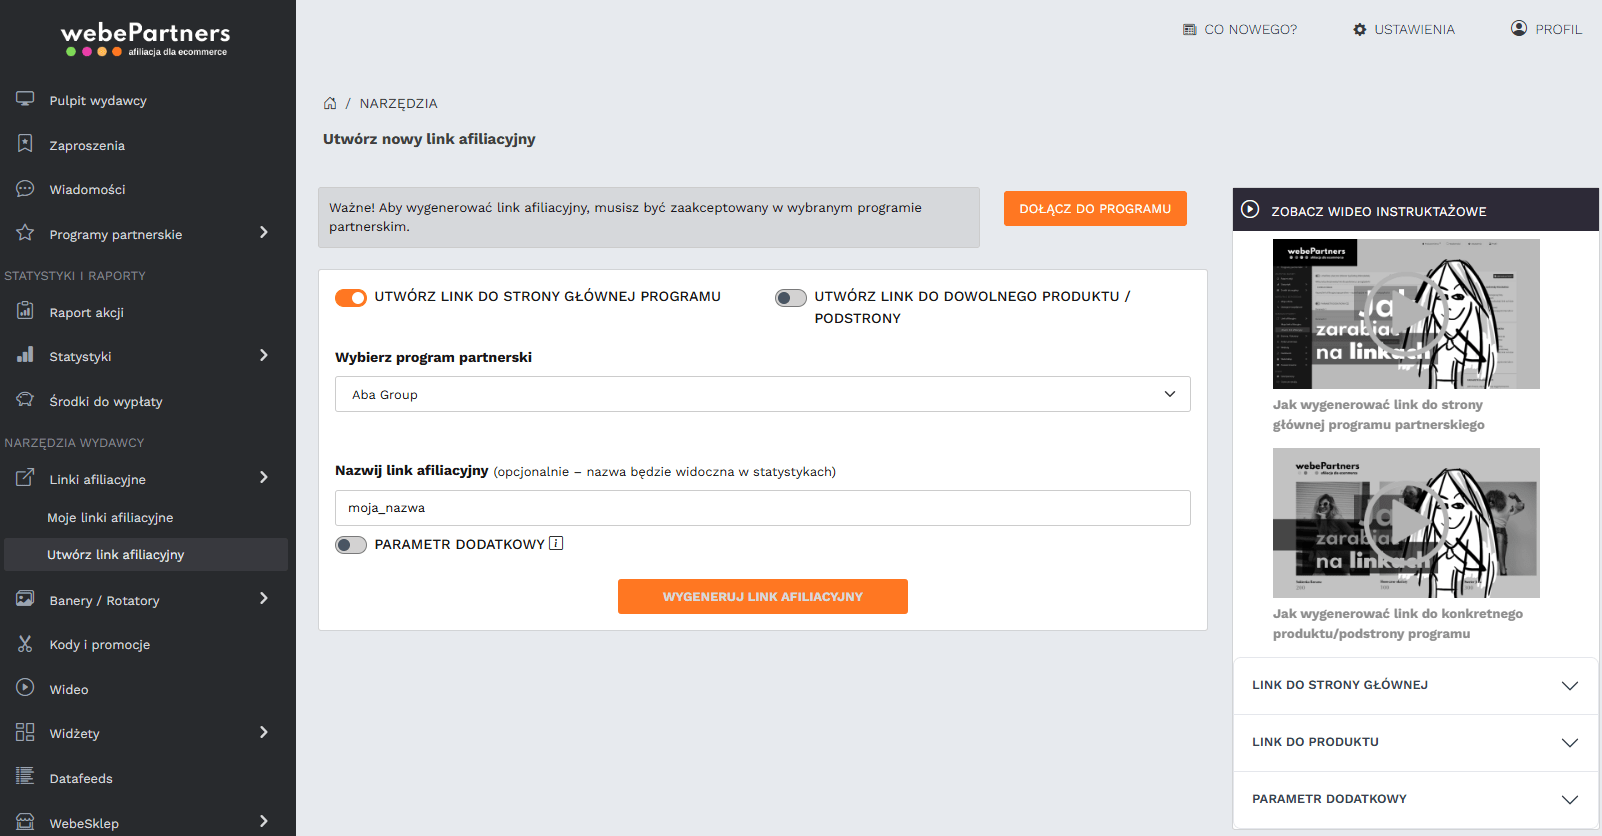Image resolution: width=1602 pixels, height=836 pixels.
Task: Click the link name field showing moja_nazwa
Action: coord(763,508)
